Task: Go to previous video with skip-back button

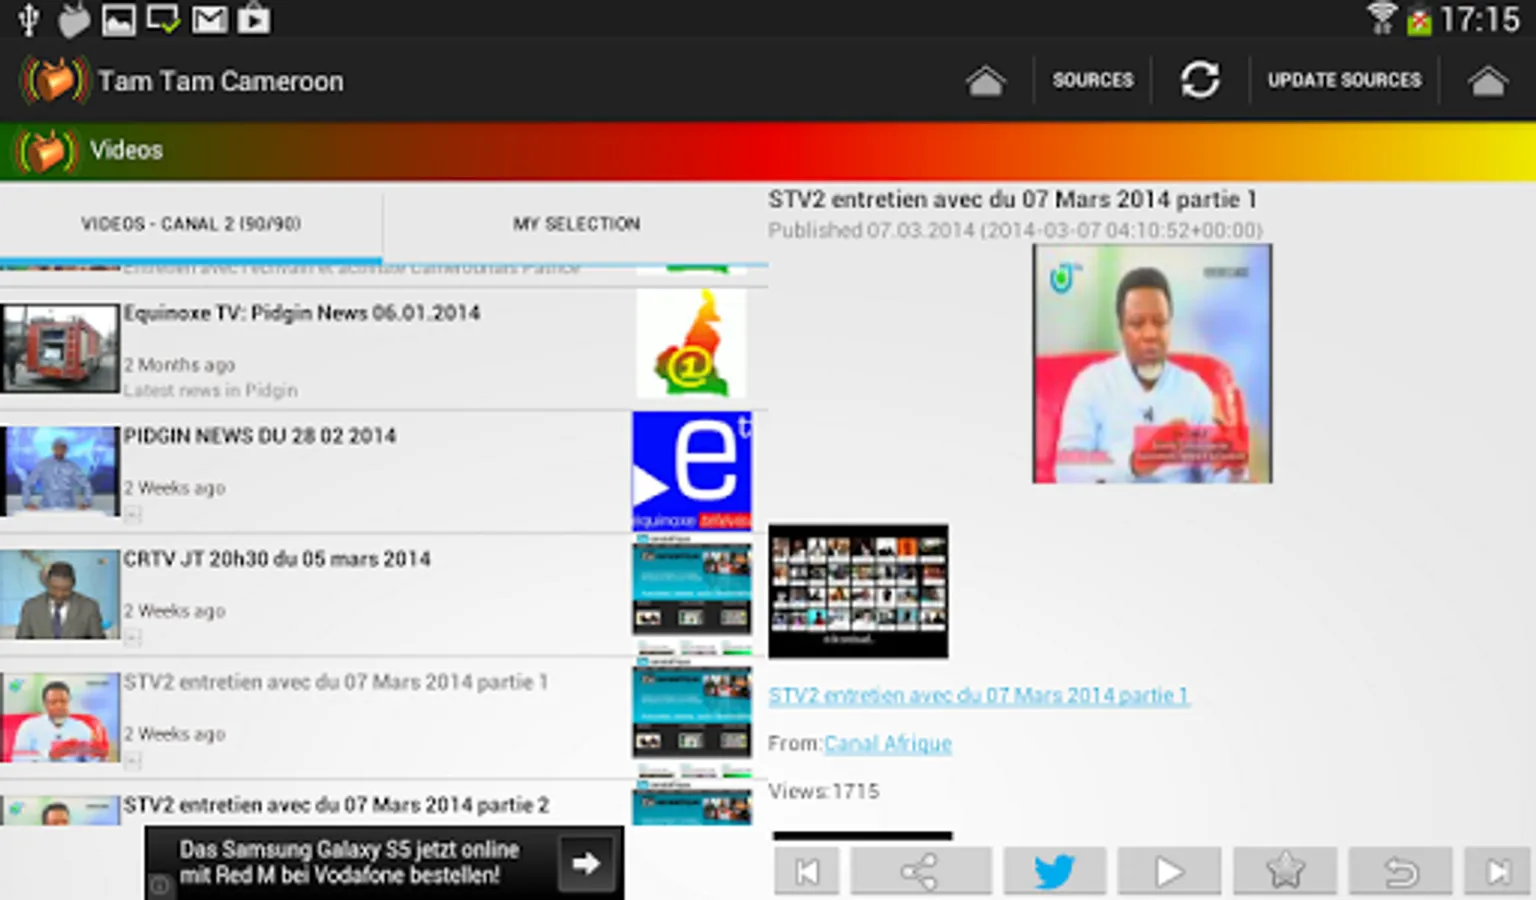Action: [x=807, y=871]
